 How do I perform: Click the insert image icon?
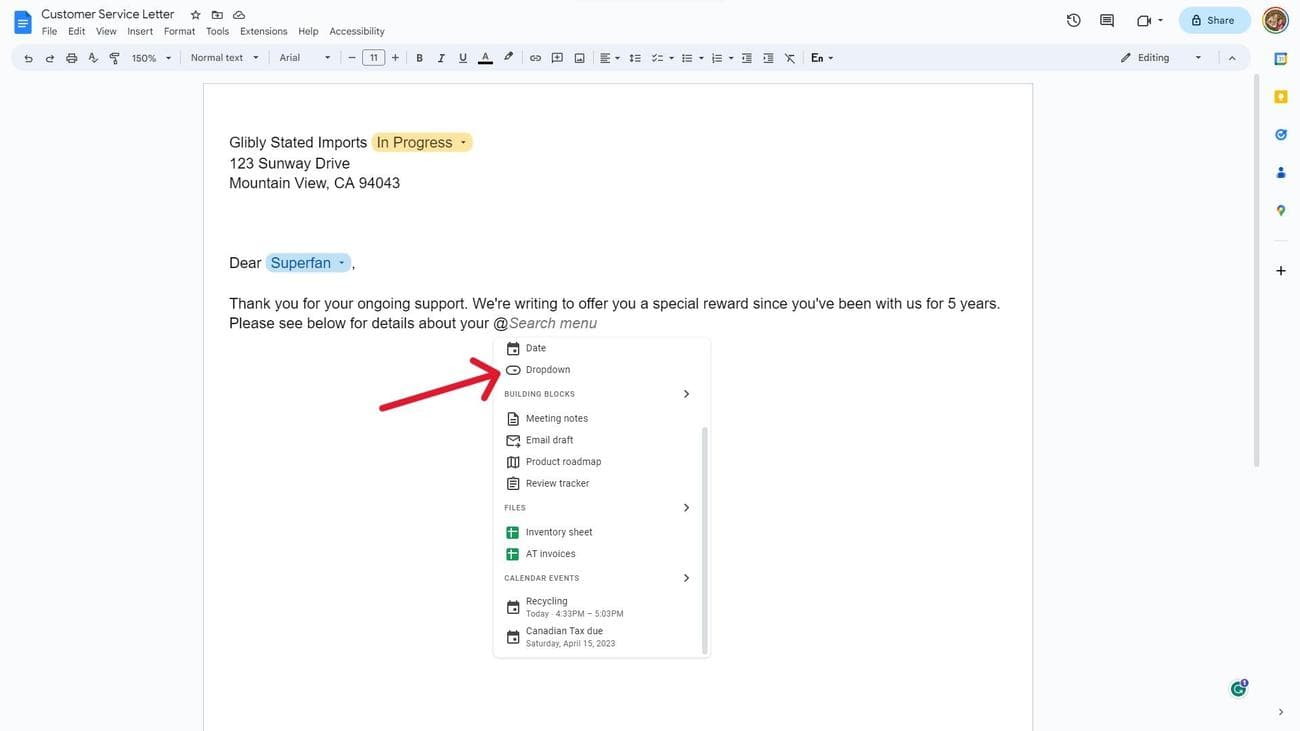click(x=579, y=58)
